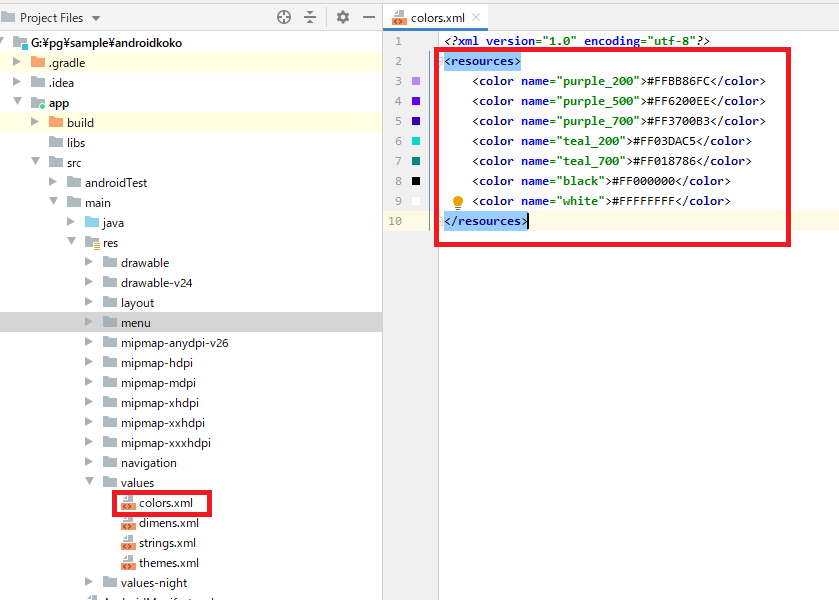
Task: Select the mipmap-mdpi folder
Action: [158, 383]
